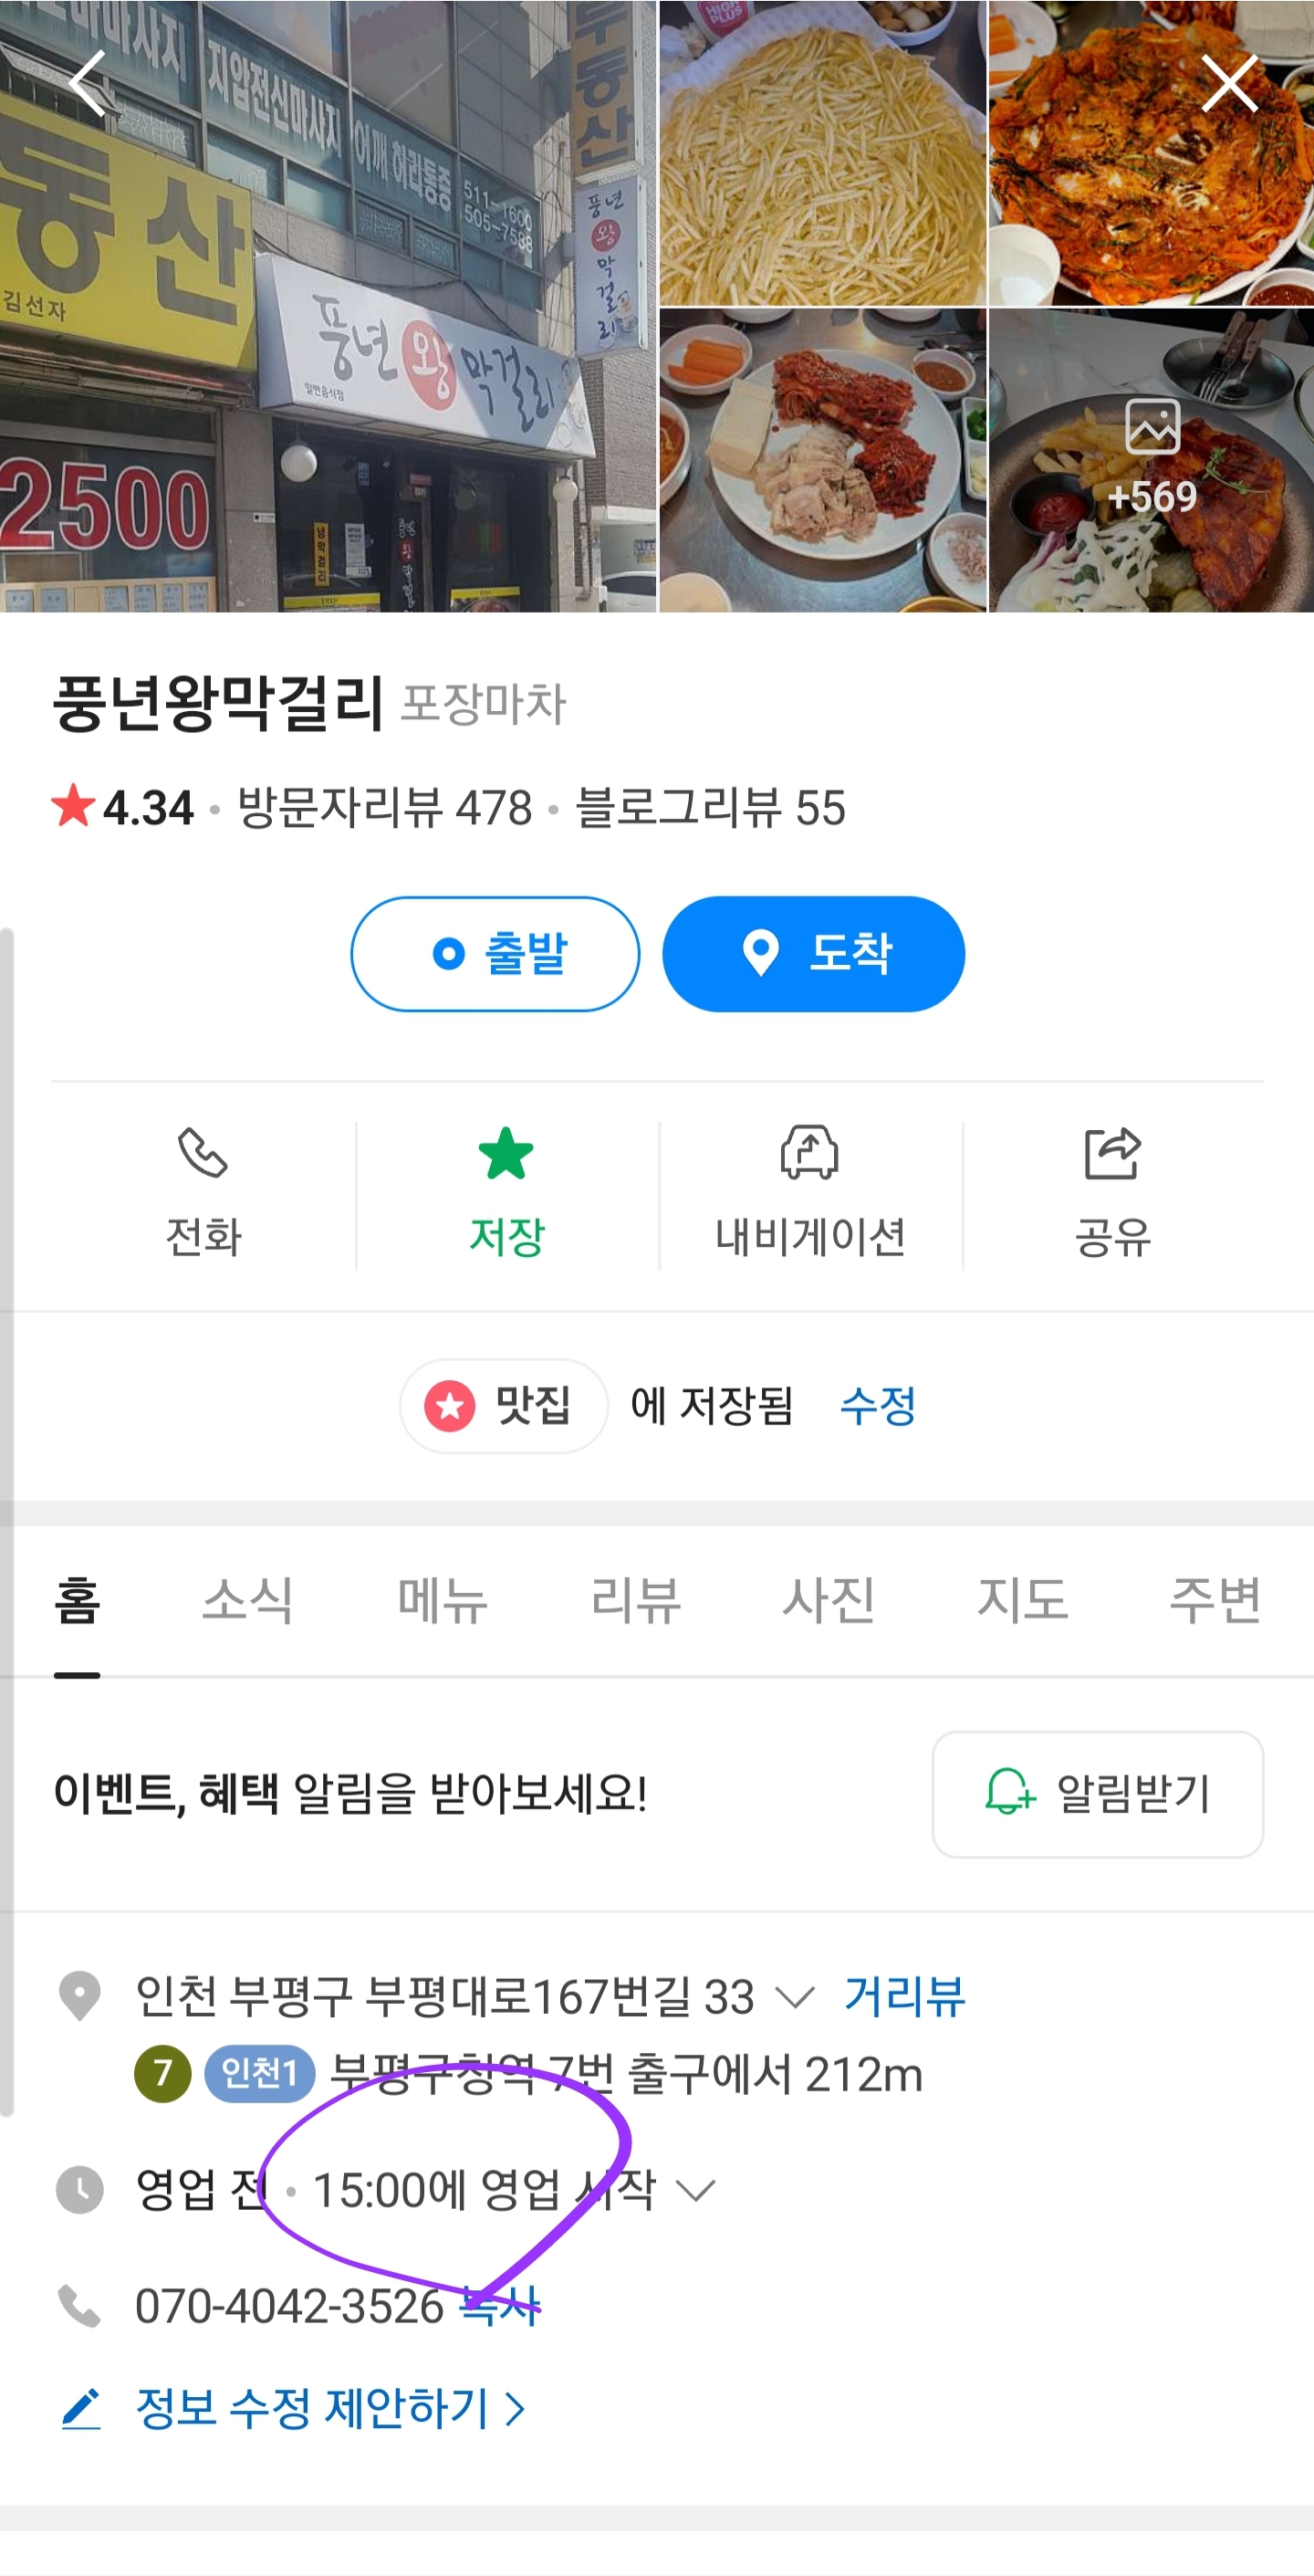Set 도착 as destination
The width and height of the screenshot is (1314, 2576).
(813, 953)
